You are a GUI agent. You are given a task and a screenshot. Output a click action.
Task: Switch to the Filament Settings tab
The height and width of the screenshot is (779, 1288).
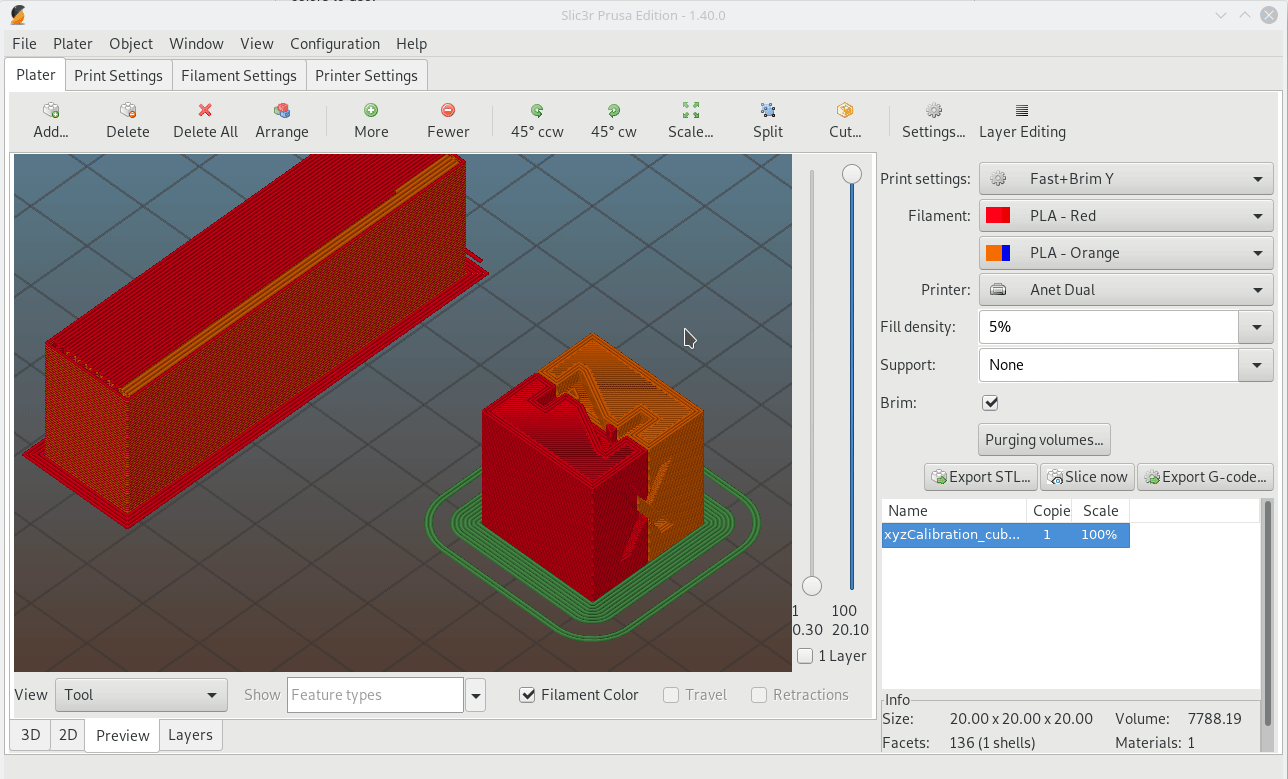click(239, 74)
